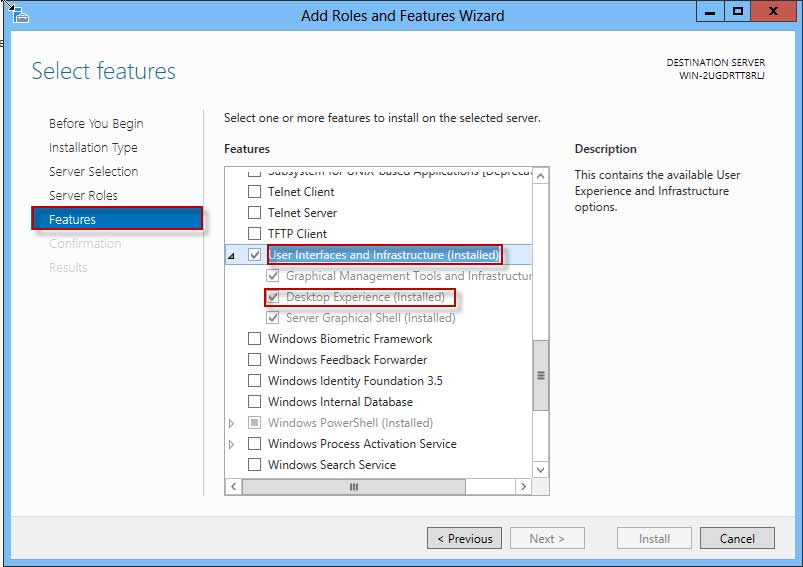Check Windows Process Activation Service checkbox
Screen dimensions: 803x567
pyautogui.click(x=255, y=444)
